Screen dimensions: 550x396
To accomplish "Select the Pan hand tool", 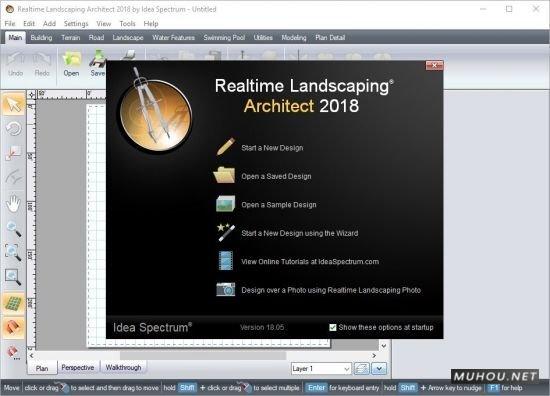I will [13, 203].
